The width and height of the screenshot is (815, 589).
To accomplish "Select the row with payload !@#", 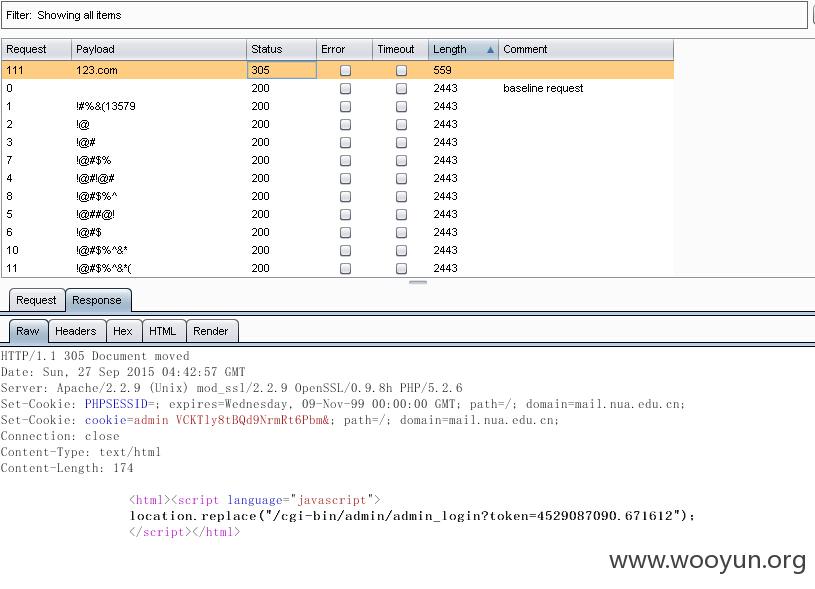I will tap(337, 142).
